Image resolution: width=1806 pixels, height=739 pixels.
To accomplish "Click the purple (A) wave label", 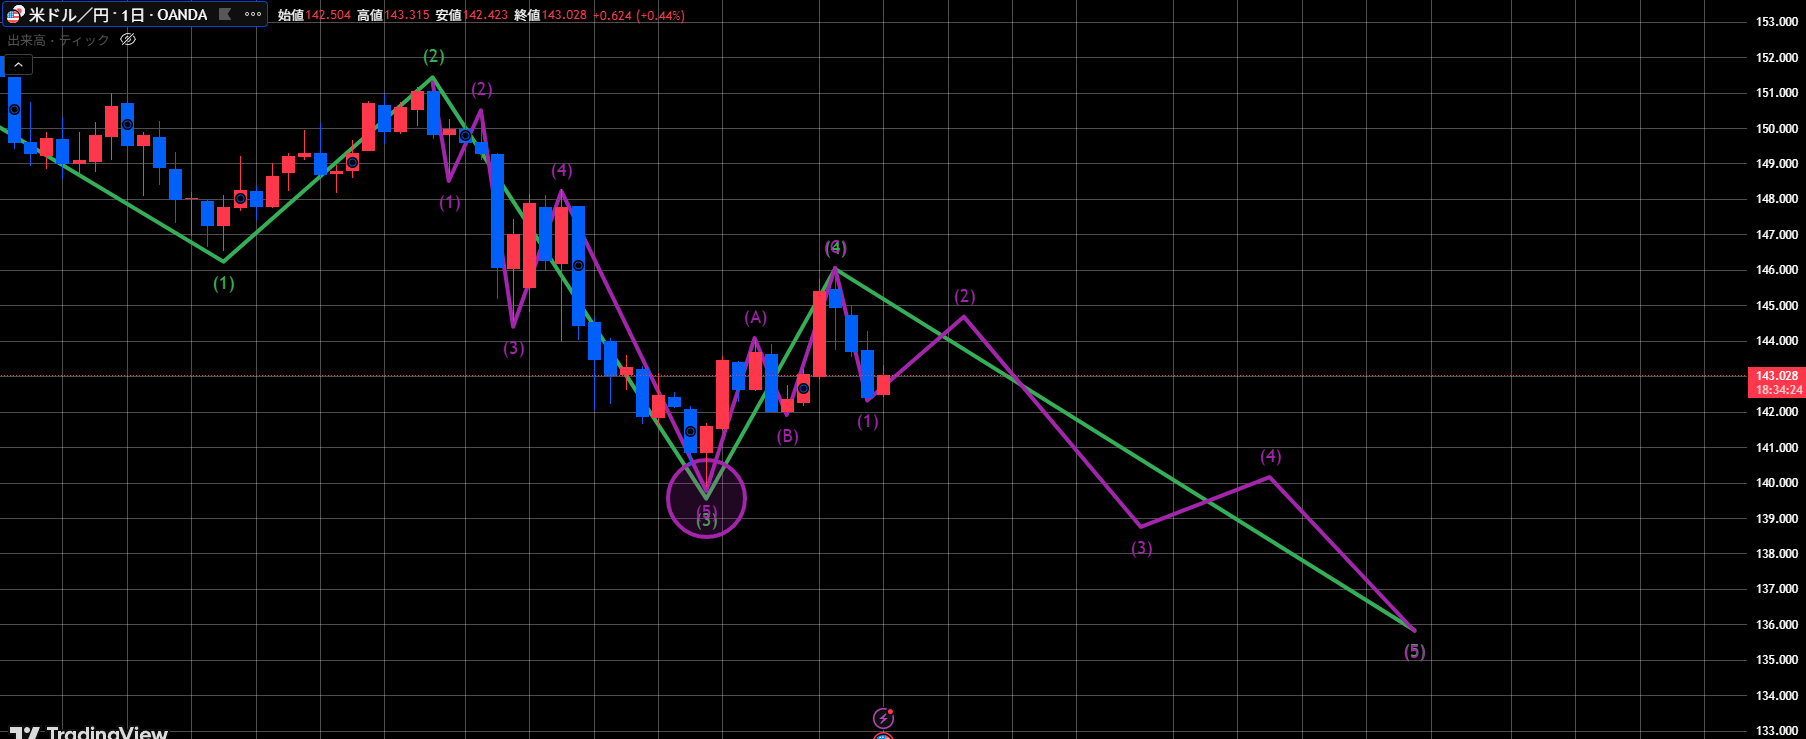I will 755,318.
